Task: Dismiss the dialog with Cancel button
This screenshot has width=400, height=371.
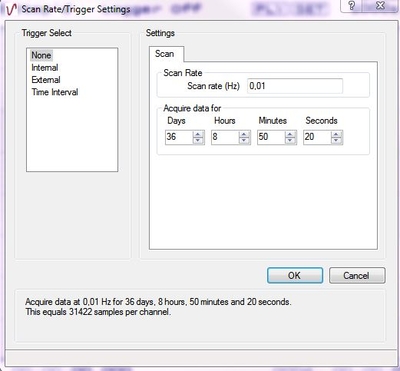Action: (x=357, y=275)
